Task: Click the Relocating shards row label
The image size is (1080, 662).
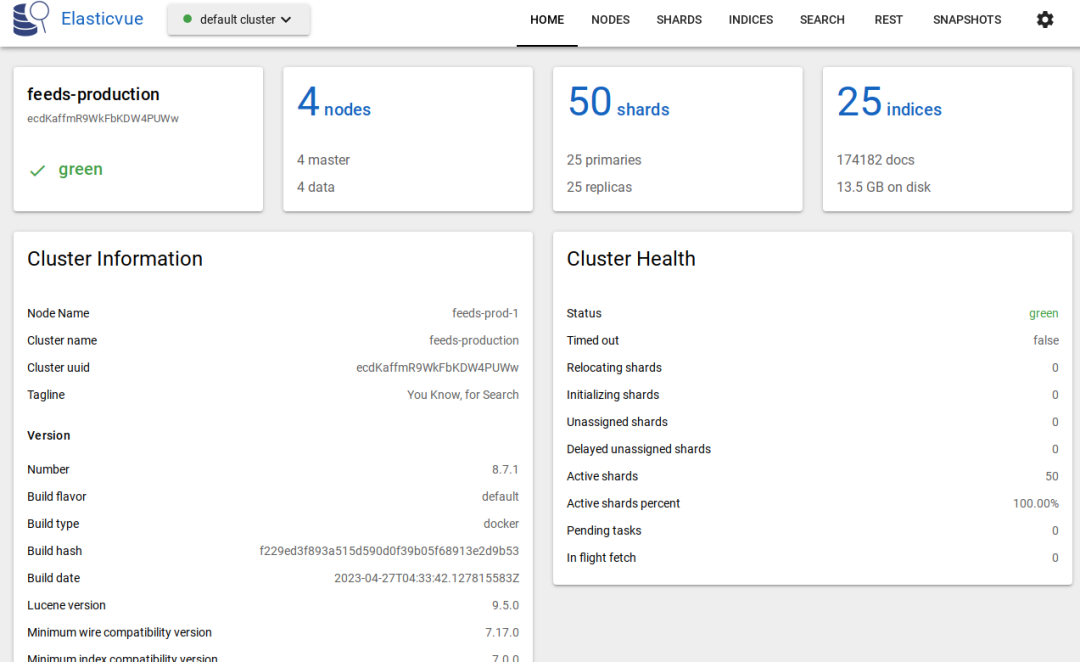Action: [614, 368]
